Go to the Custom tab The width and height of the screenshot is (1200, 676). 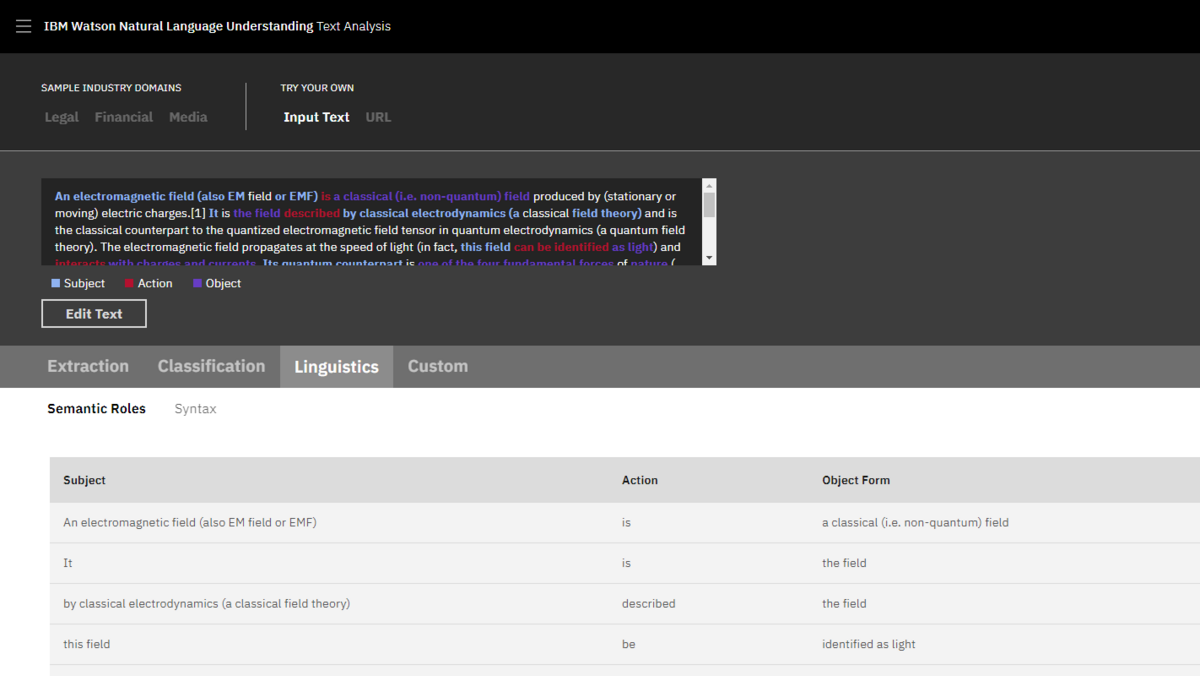[437, 366]
